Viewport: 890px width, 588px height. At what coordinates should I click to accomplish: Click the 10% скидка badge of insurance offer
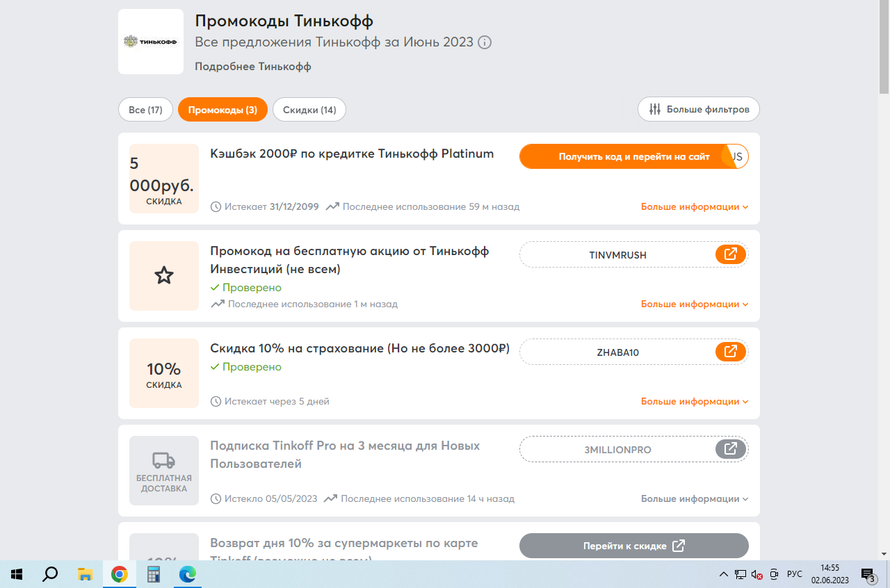pos(164,373)
